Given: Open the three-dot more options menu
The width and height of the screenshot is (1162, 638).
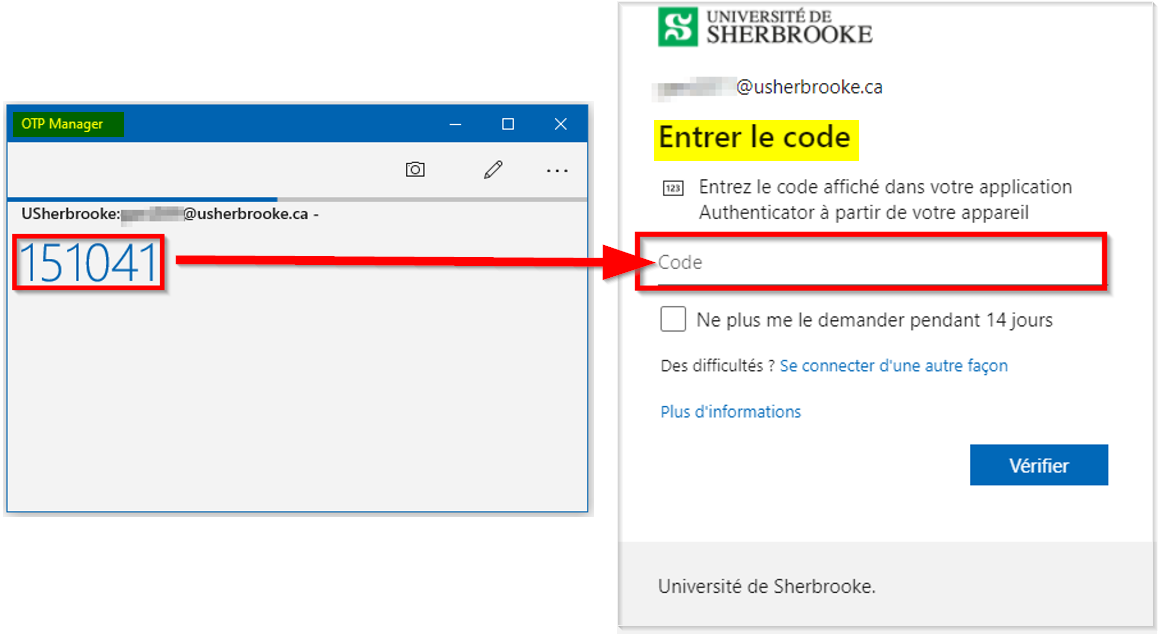Looking at the screenshot, I should (x=557, y=171).
